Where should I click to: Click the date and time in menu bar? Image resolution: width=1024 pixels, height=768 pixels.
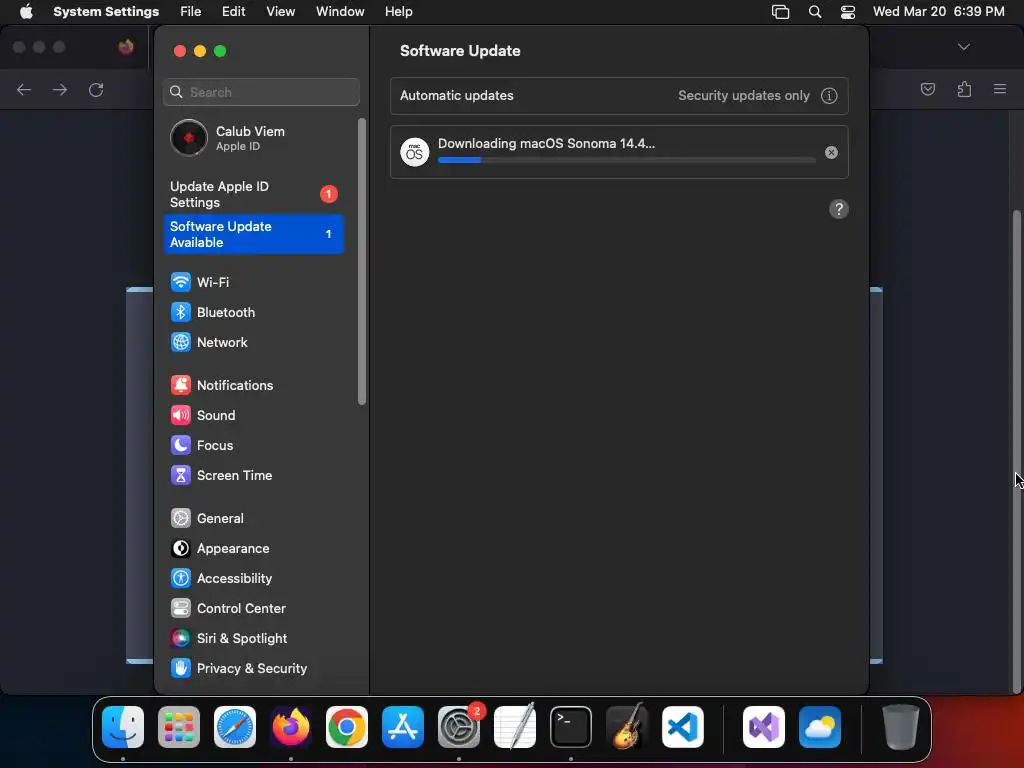pyautogui.click(x=938, y=12)
